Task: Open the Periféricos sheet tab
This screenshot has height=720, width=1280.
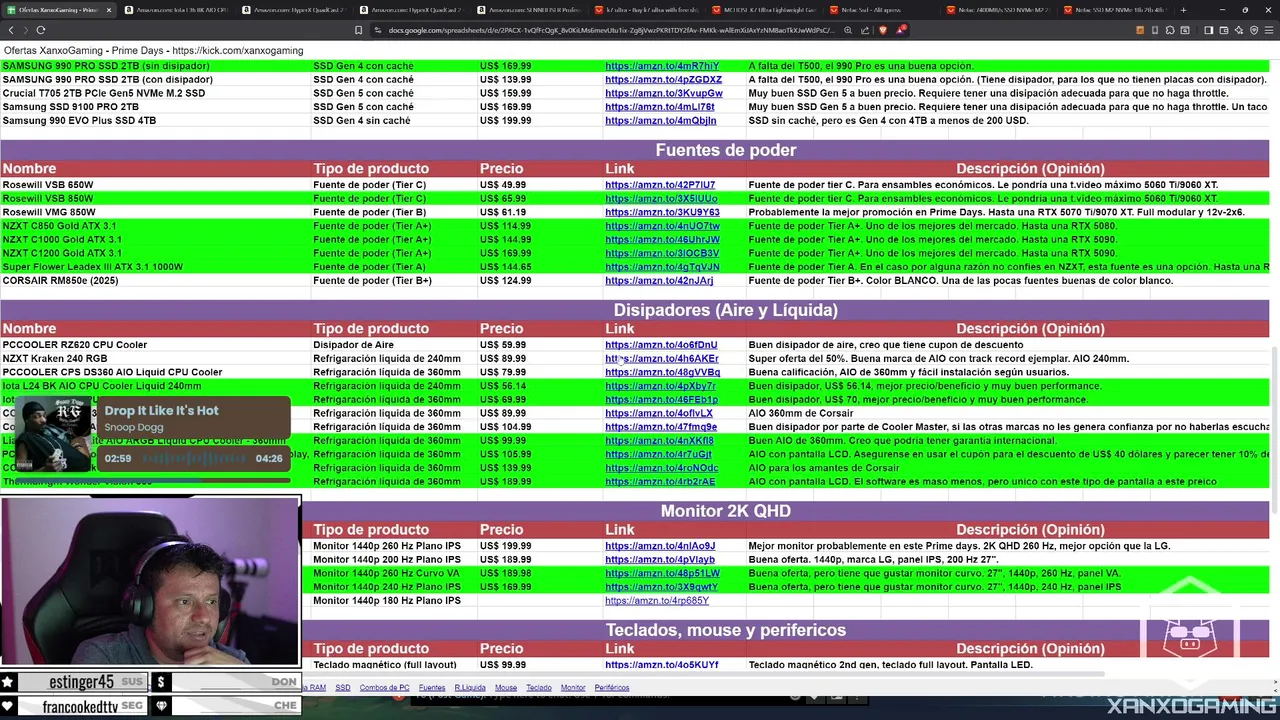Action: click(x=612, y=688)
